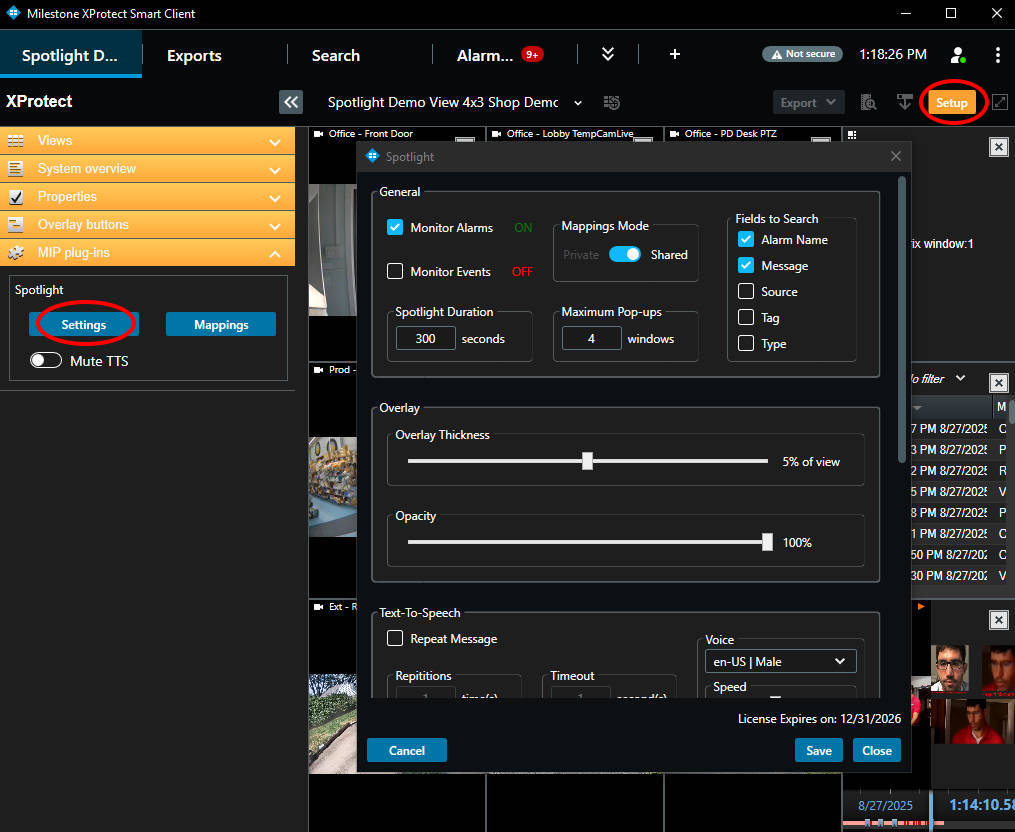Viewport: 1015px width, 832px height.
Task: Collapse the side panel with double-arrow icon
Action: tap(291, 102)
